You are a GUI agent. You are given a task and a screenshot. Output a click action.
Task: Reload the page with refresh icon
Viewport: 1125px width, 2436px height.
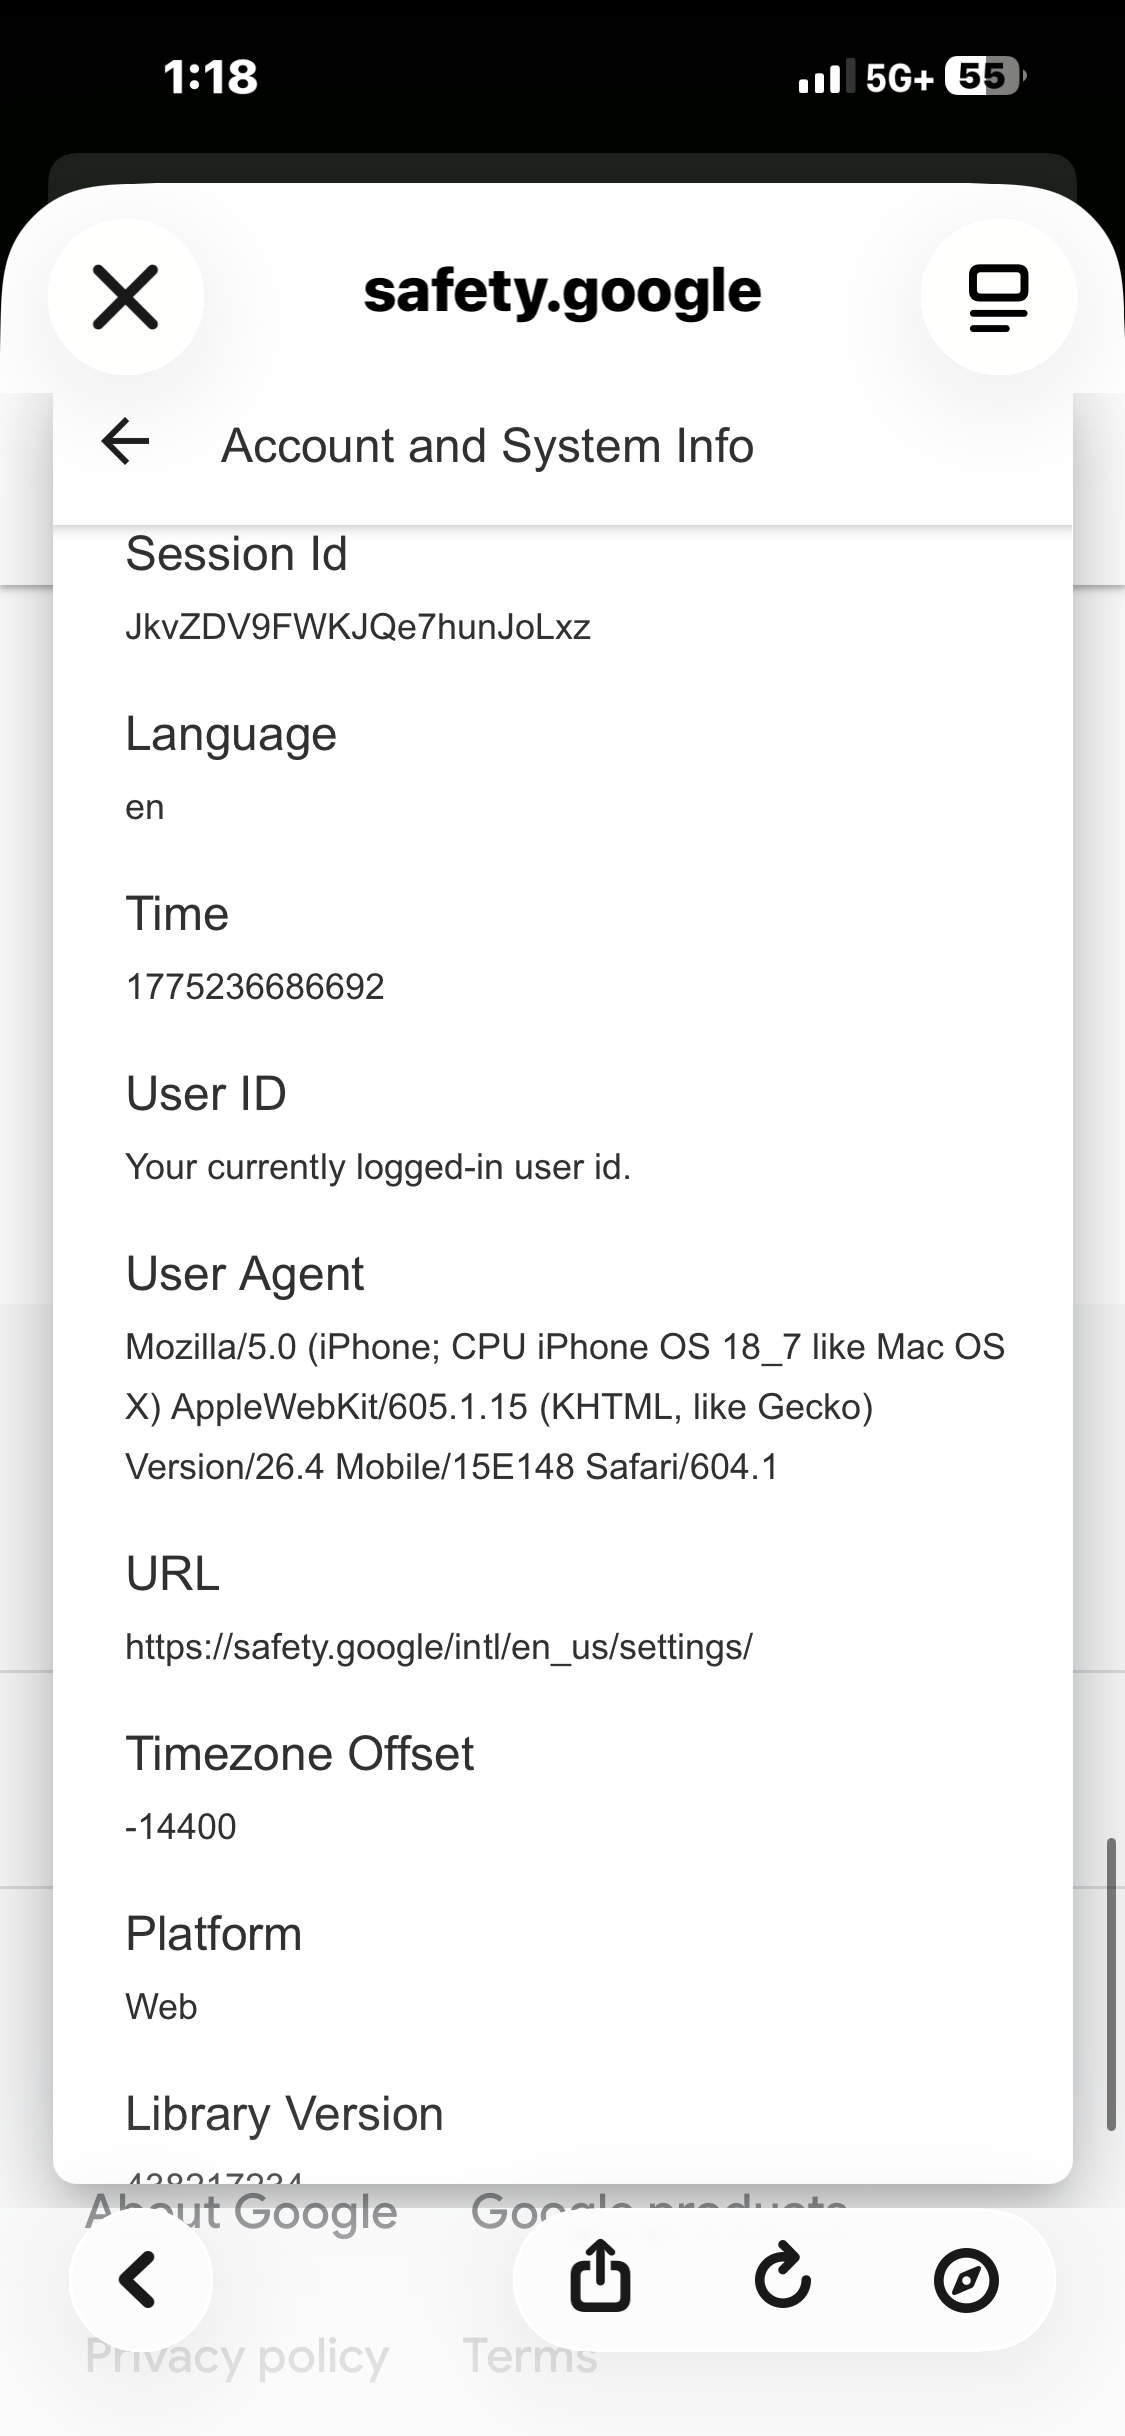[782, 2278]
